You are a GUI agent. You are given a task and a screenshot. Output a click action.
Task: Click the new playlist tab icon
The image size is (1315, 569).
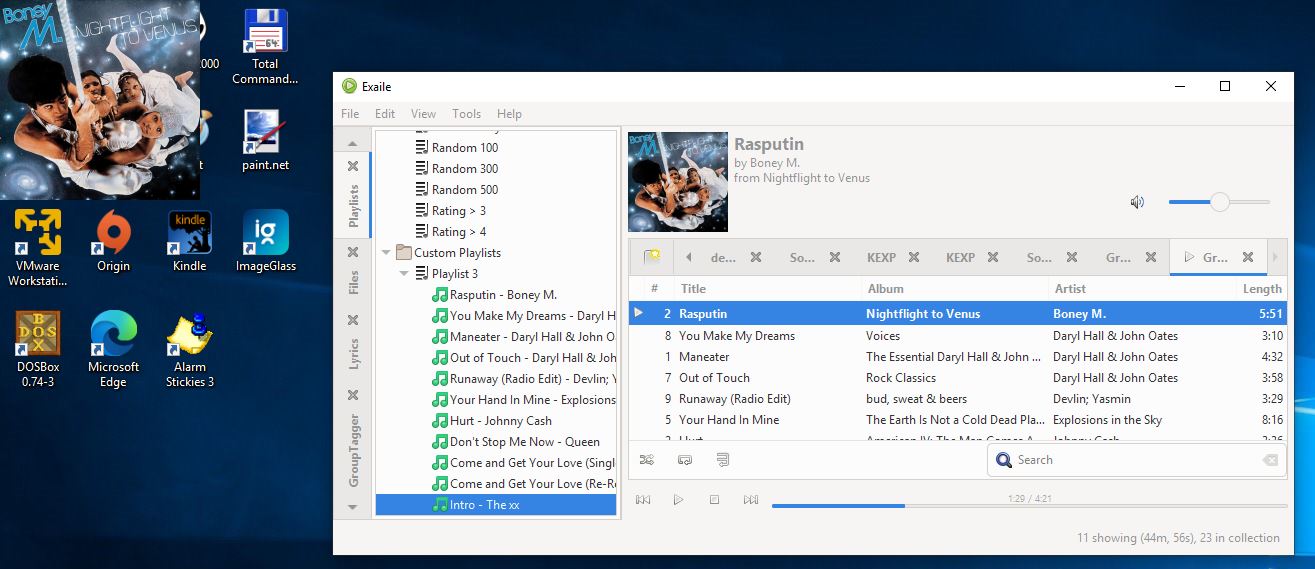tap(651, 257)
